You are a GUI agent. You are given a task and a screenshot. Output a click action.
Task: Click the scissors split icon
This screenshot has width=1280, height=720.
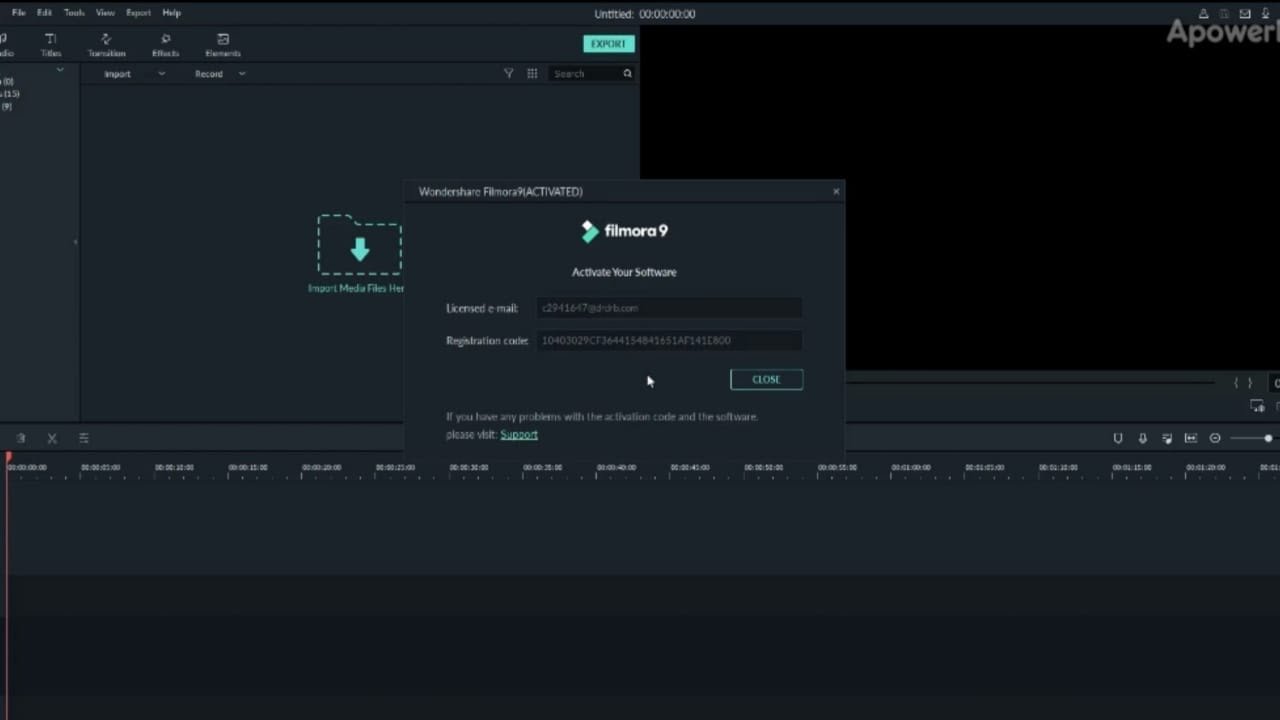point(52,438)
